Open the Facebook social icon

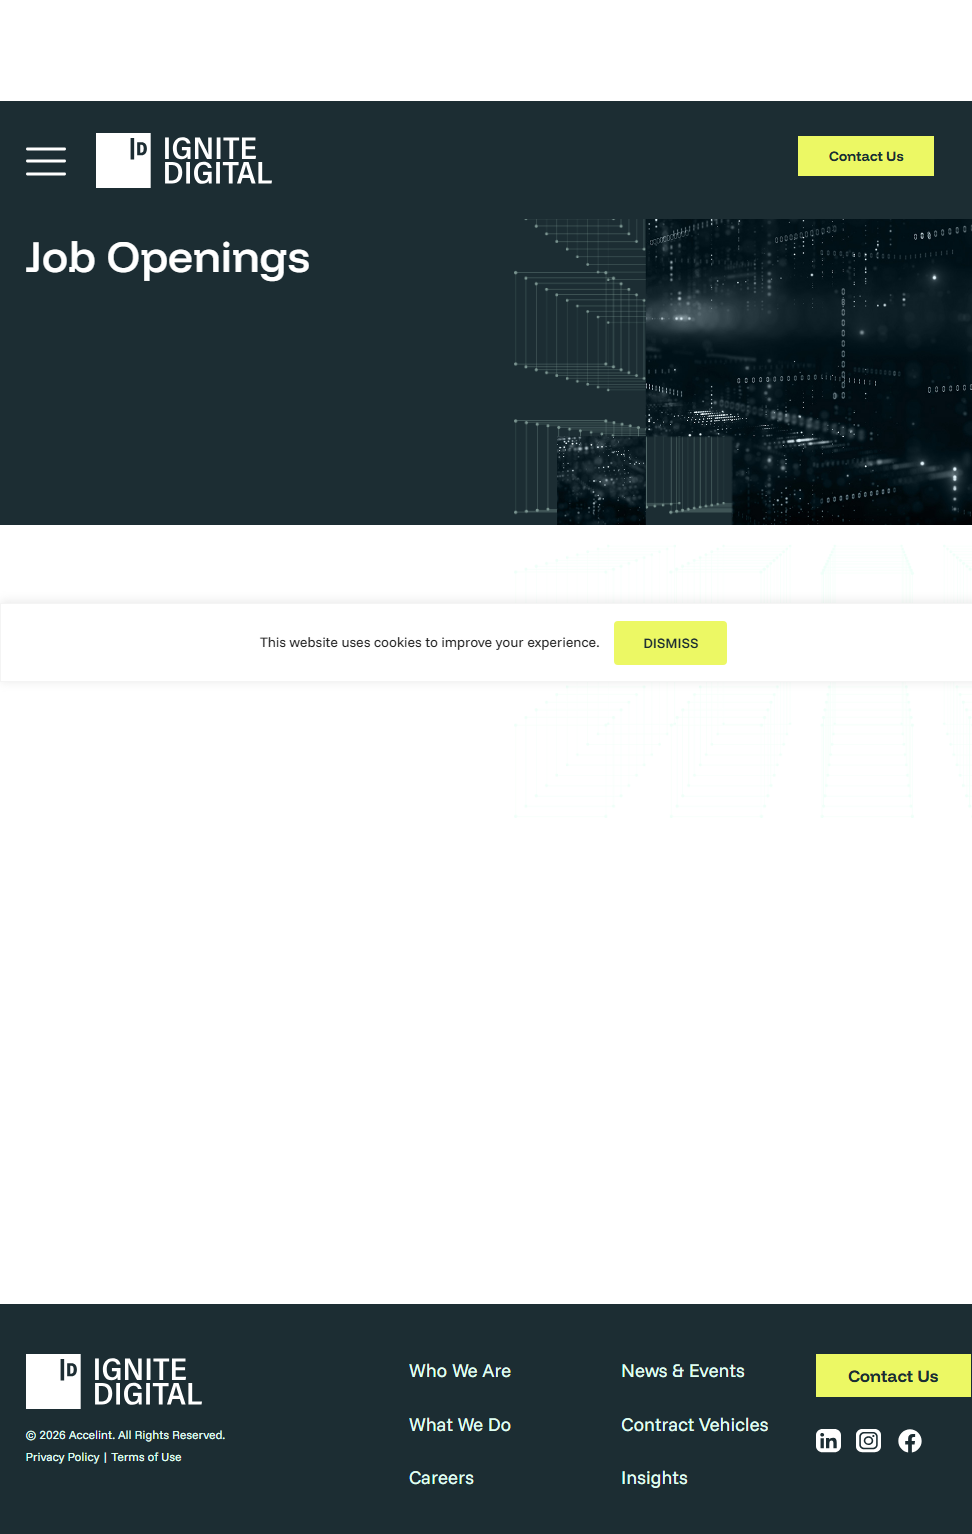pyautogui.click(x=910, y=1440)
